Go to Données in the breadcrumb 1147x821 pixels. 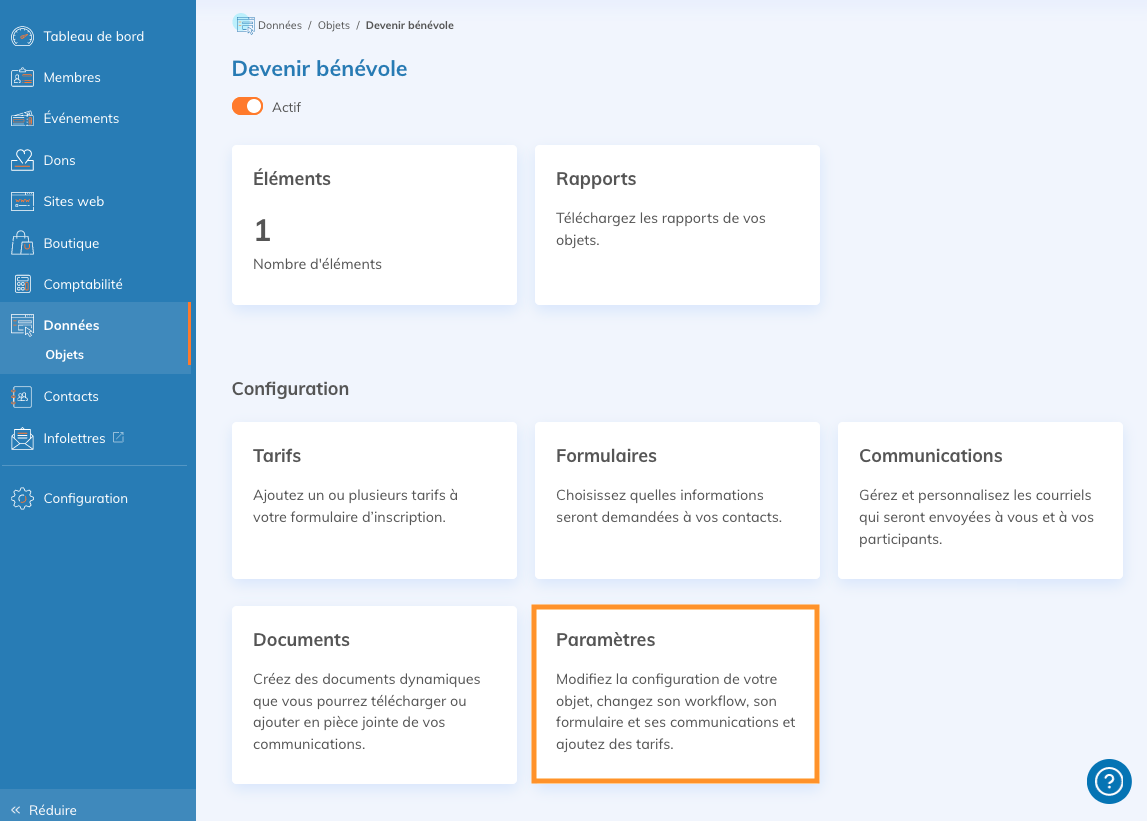(279, 25)
